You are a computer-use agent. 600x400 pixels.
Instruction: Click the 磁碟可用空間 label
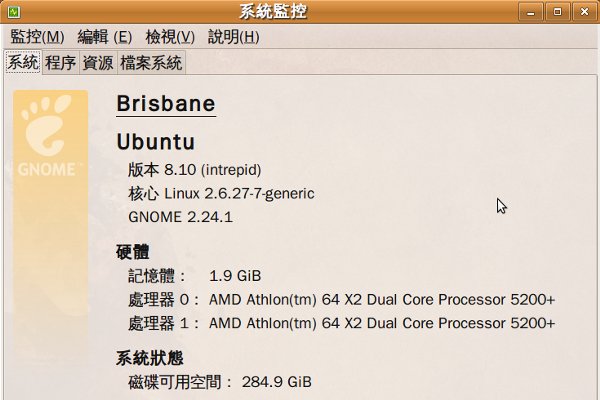tap(180, 382)
